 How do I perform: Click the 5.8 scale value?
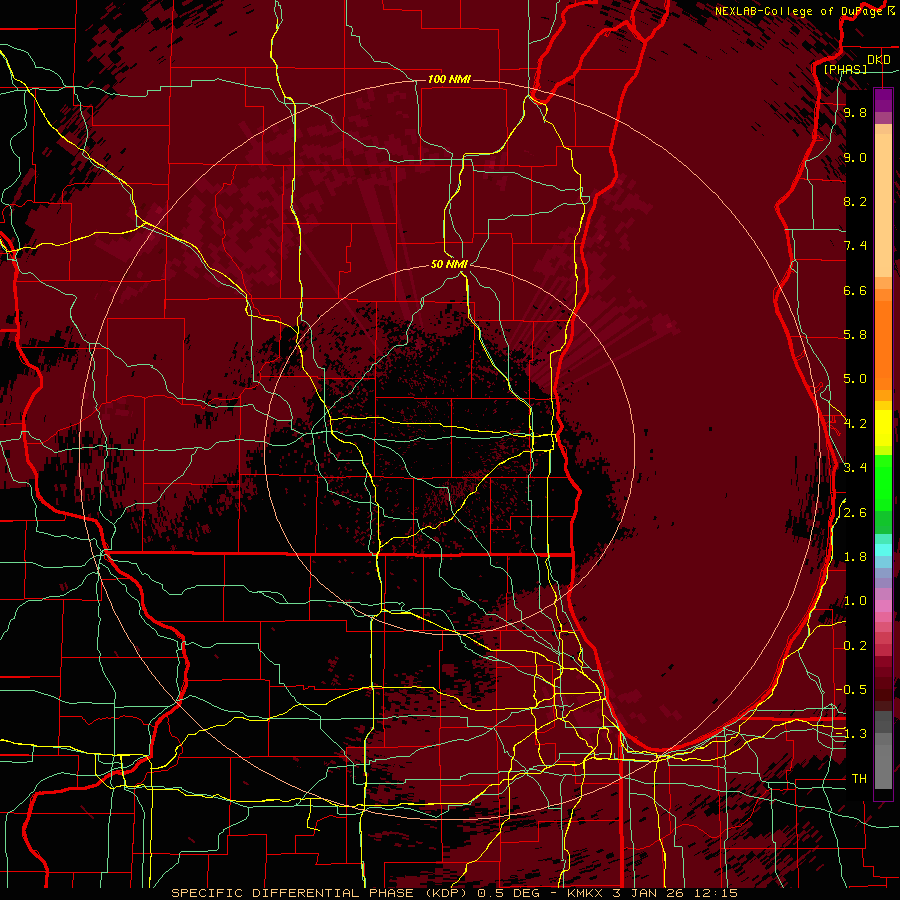[x=855, y=335]
